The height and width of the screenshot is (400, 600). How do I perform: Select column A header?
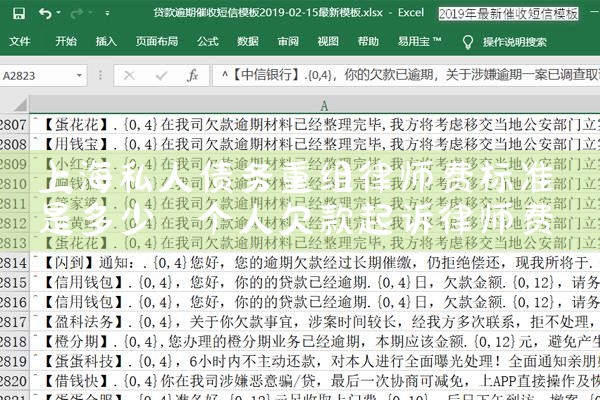click(x=315, y=105)
